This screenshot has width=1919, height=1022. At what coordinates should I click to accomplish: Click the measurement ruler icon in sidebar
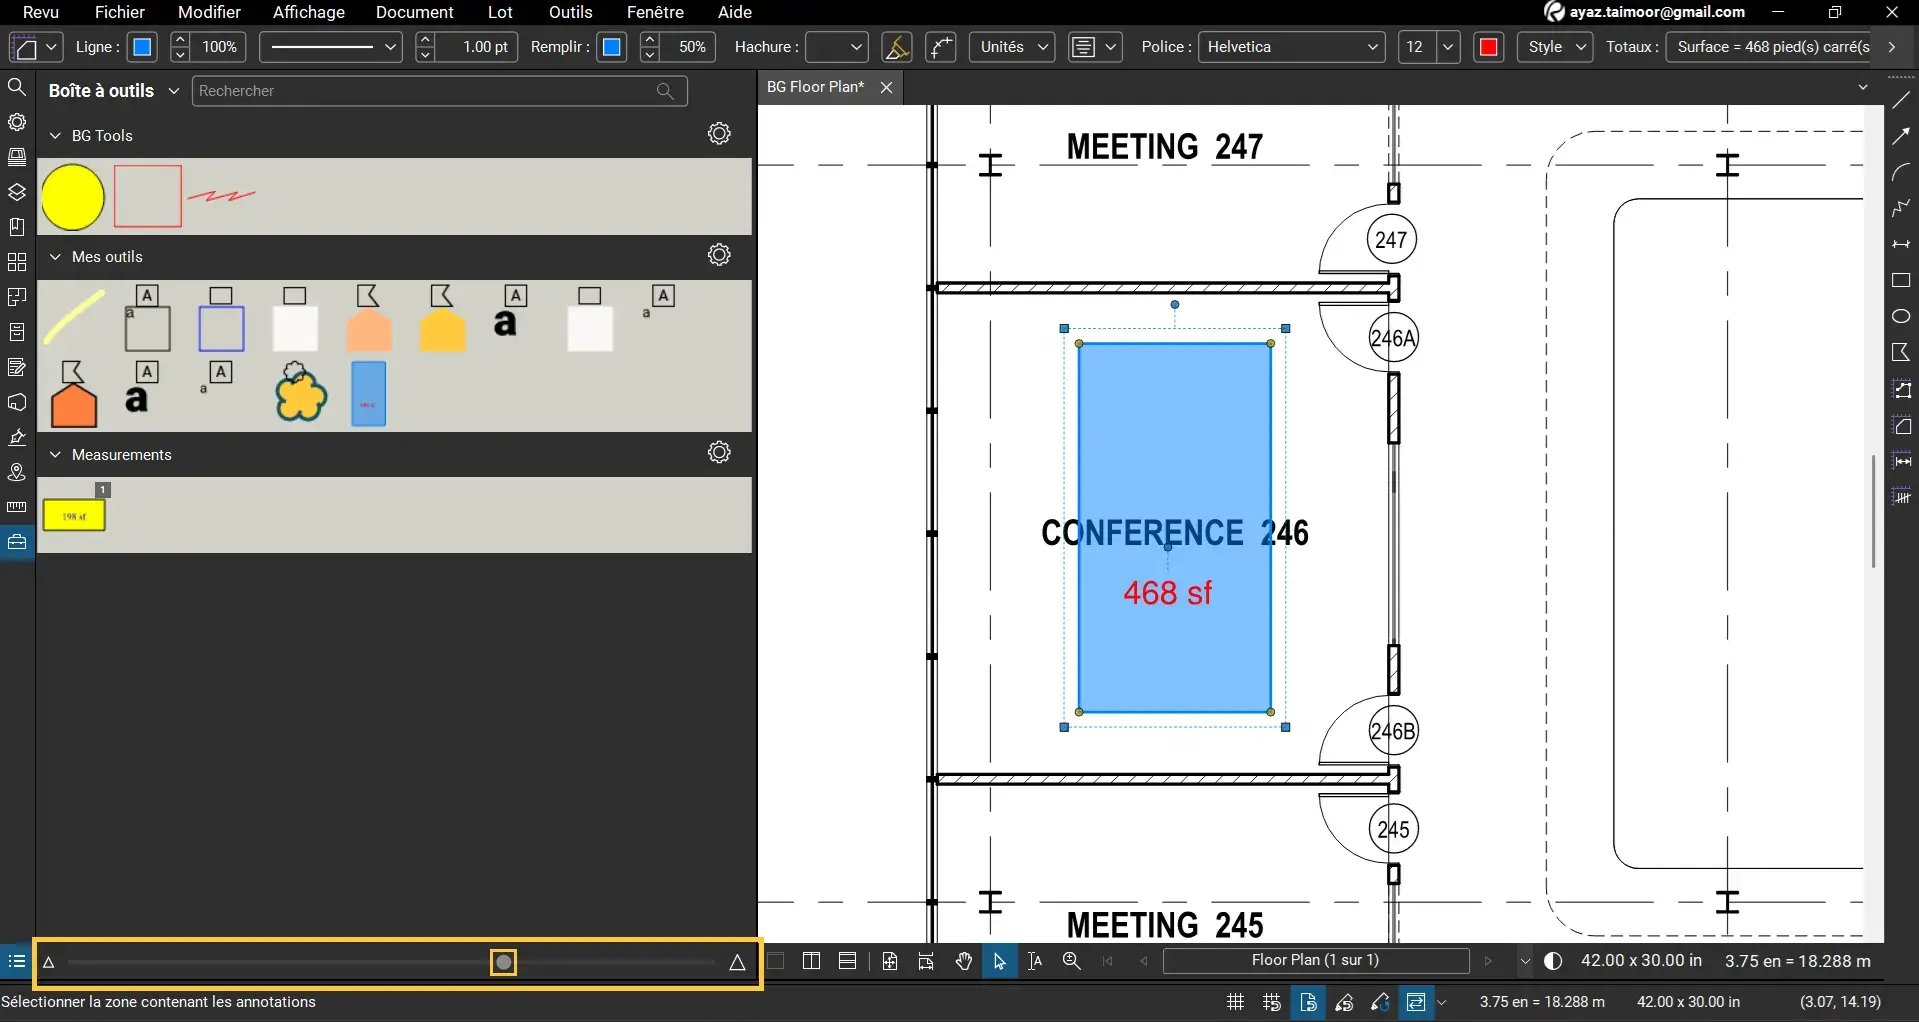pyautogui.click(x=17, y=507)
